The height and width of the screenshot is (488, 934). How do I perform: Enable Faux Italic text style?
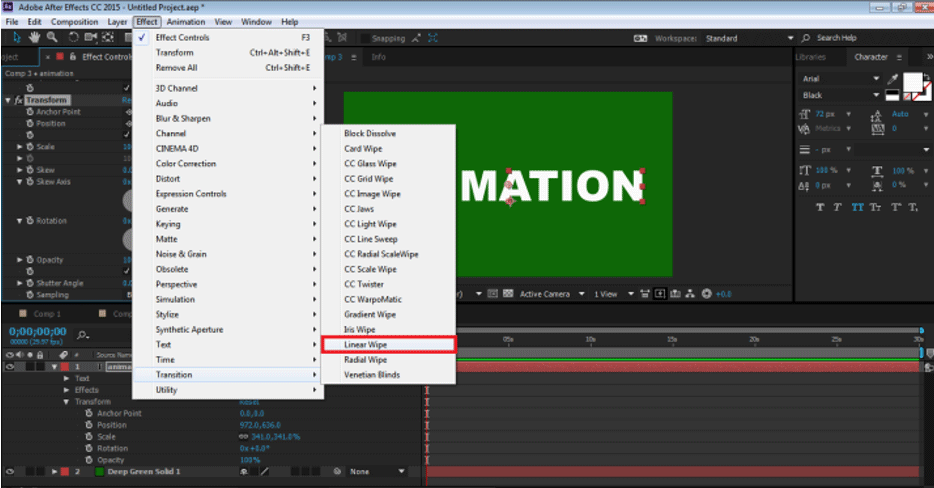click(839, 207)
